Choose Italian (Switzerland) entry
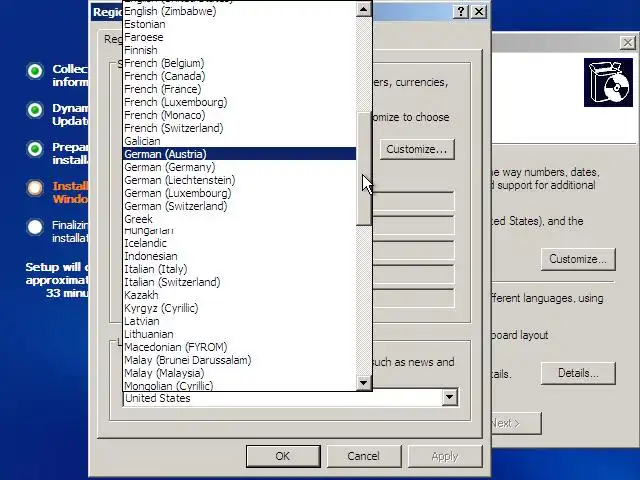The height and width of the screenshot is (480, 640). click(240, 282)
